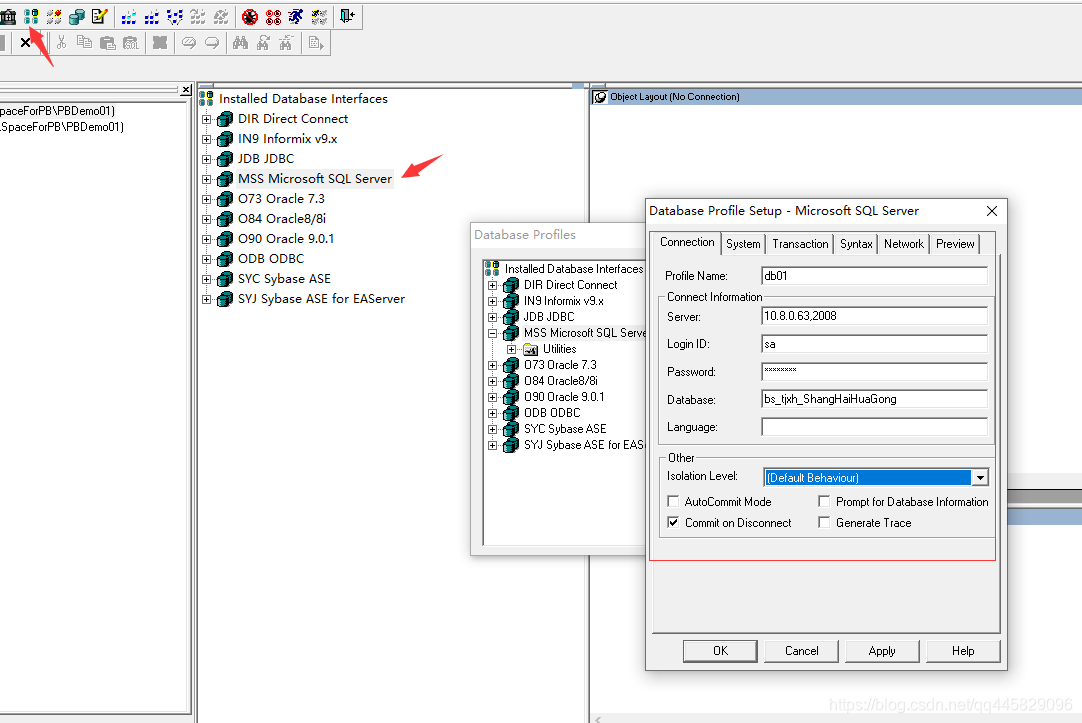Click the Apply button
This screenshot has height=723, width=1082.
pos(882,651)
